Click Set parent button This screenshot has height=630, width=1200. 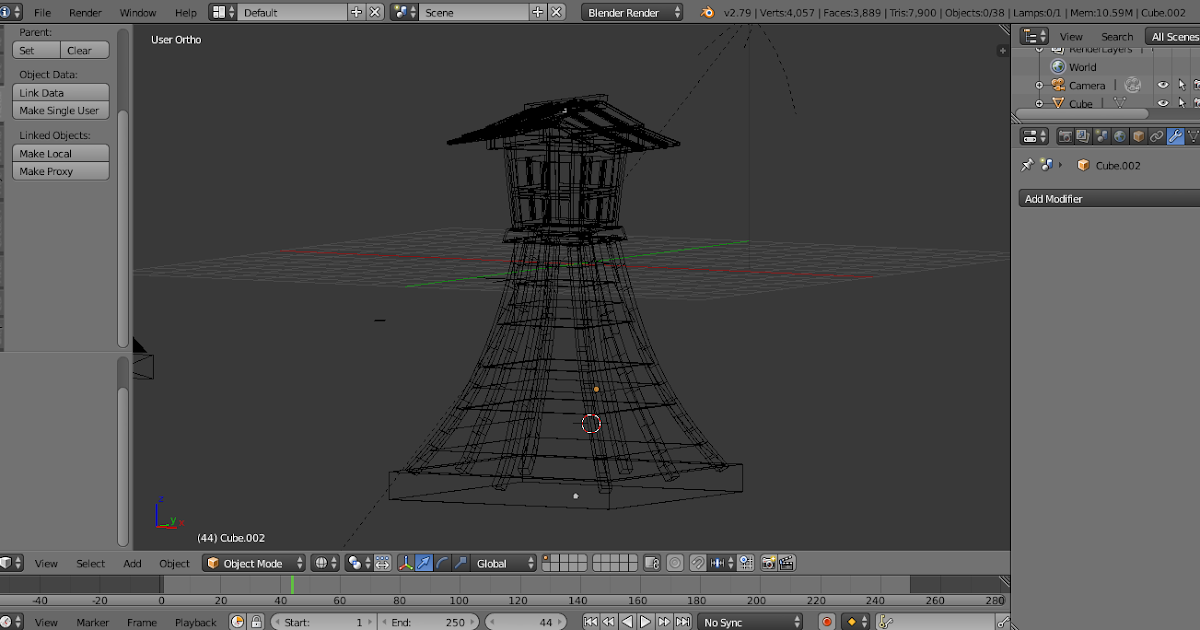(36, 51)
